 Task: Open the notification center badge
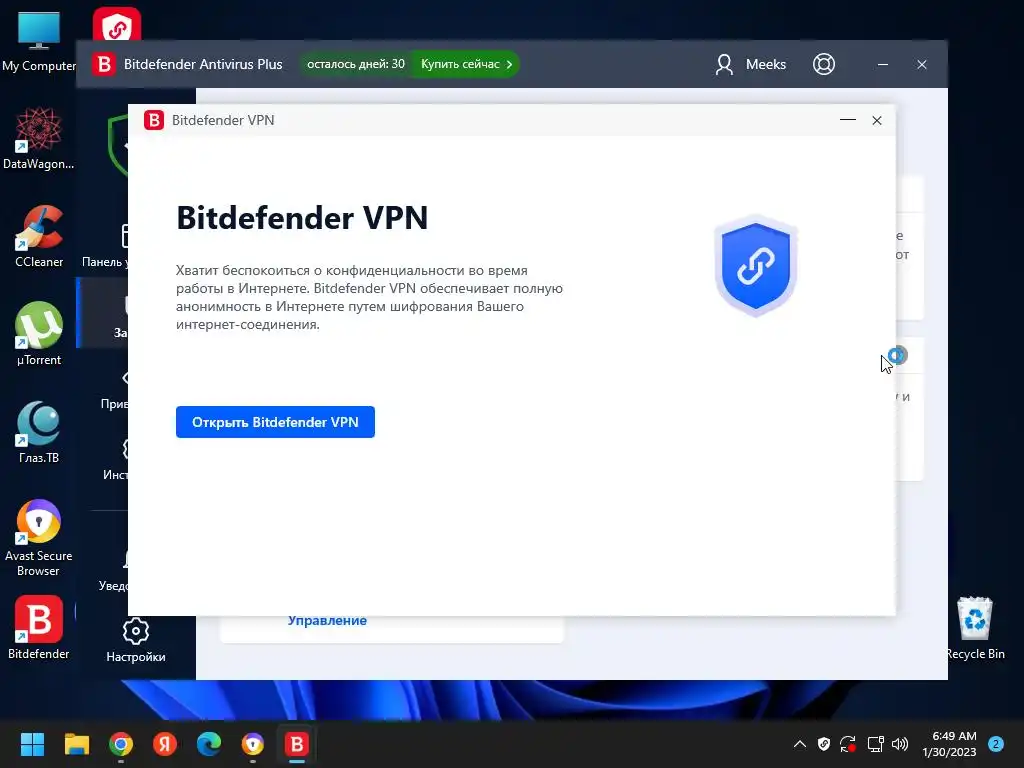click(995, 744)
